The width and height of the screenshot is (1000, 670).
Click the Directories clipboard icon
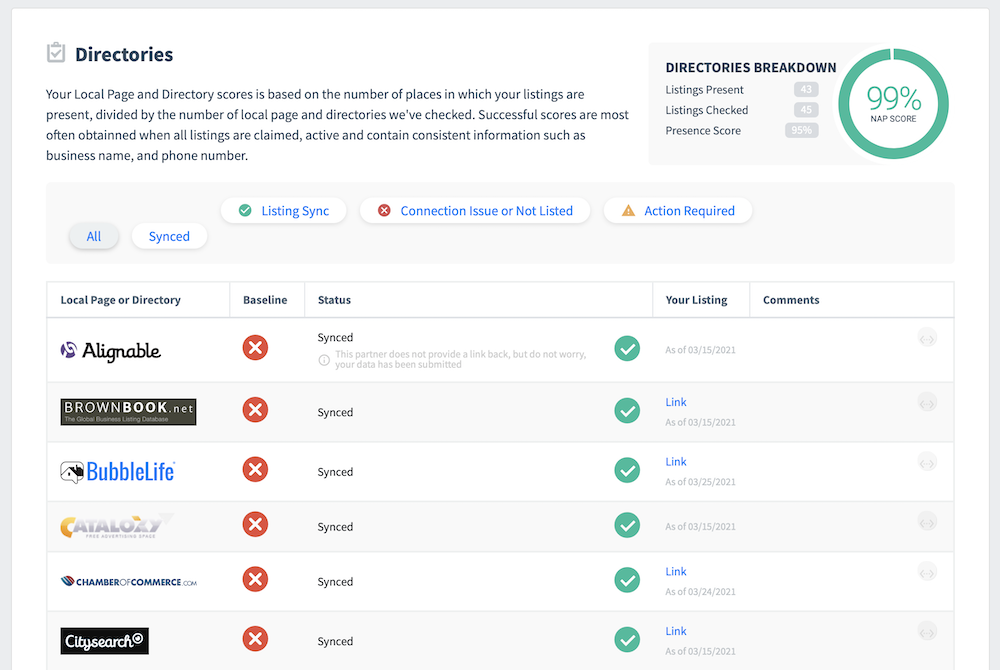[56, 53]
